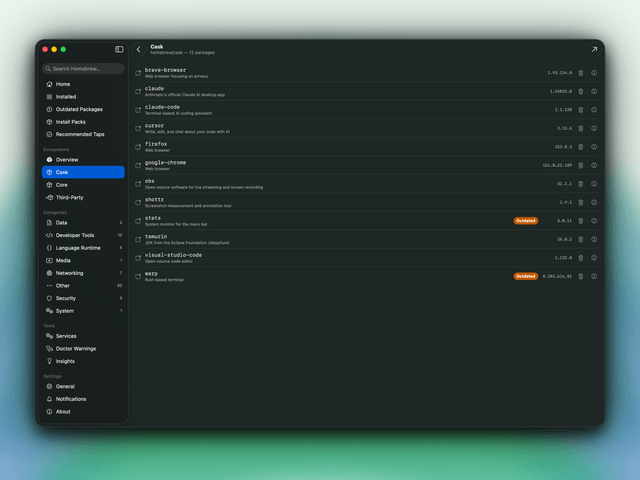
Task: Open Cask tap in external link
Action: coord(594,49)
